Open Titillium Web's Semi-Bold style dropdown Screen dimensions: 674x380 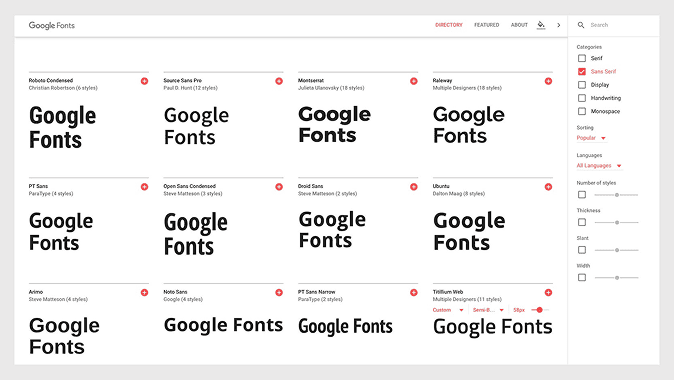tap(488, 310)
